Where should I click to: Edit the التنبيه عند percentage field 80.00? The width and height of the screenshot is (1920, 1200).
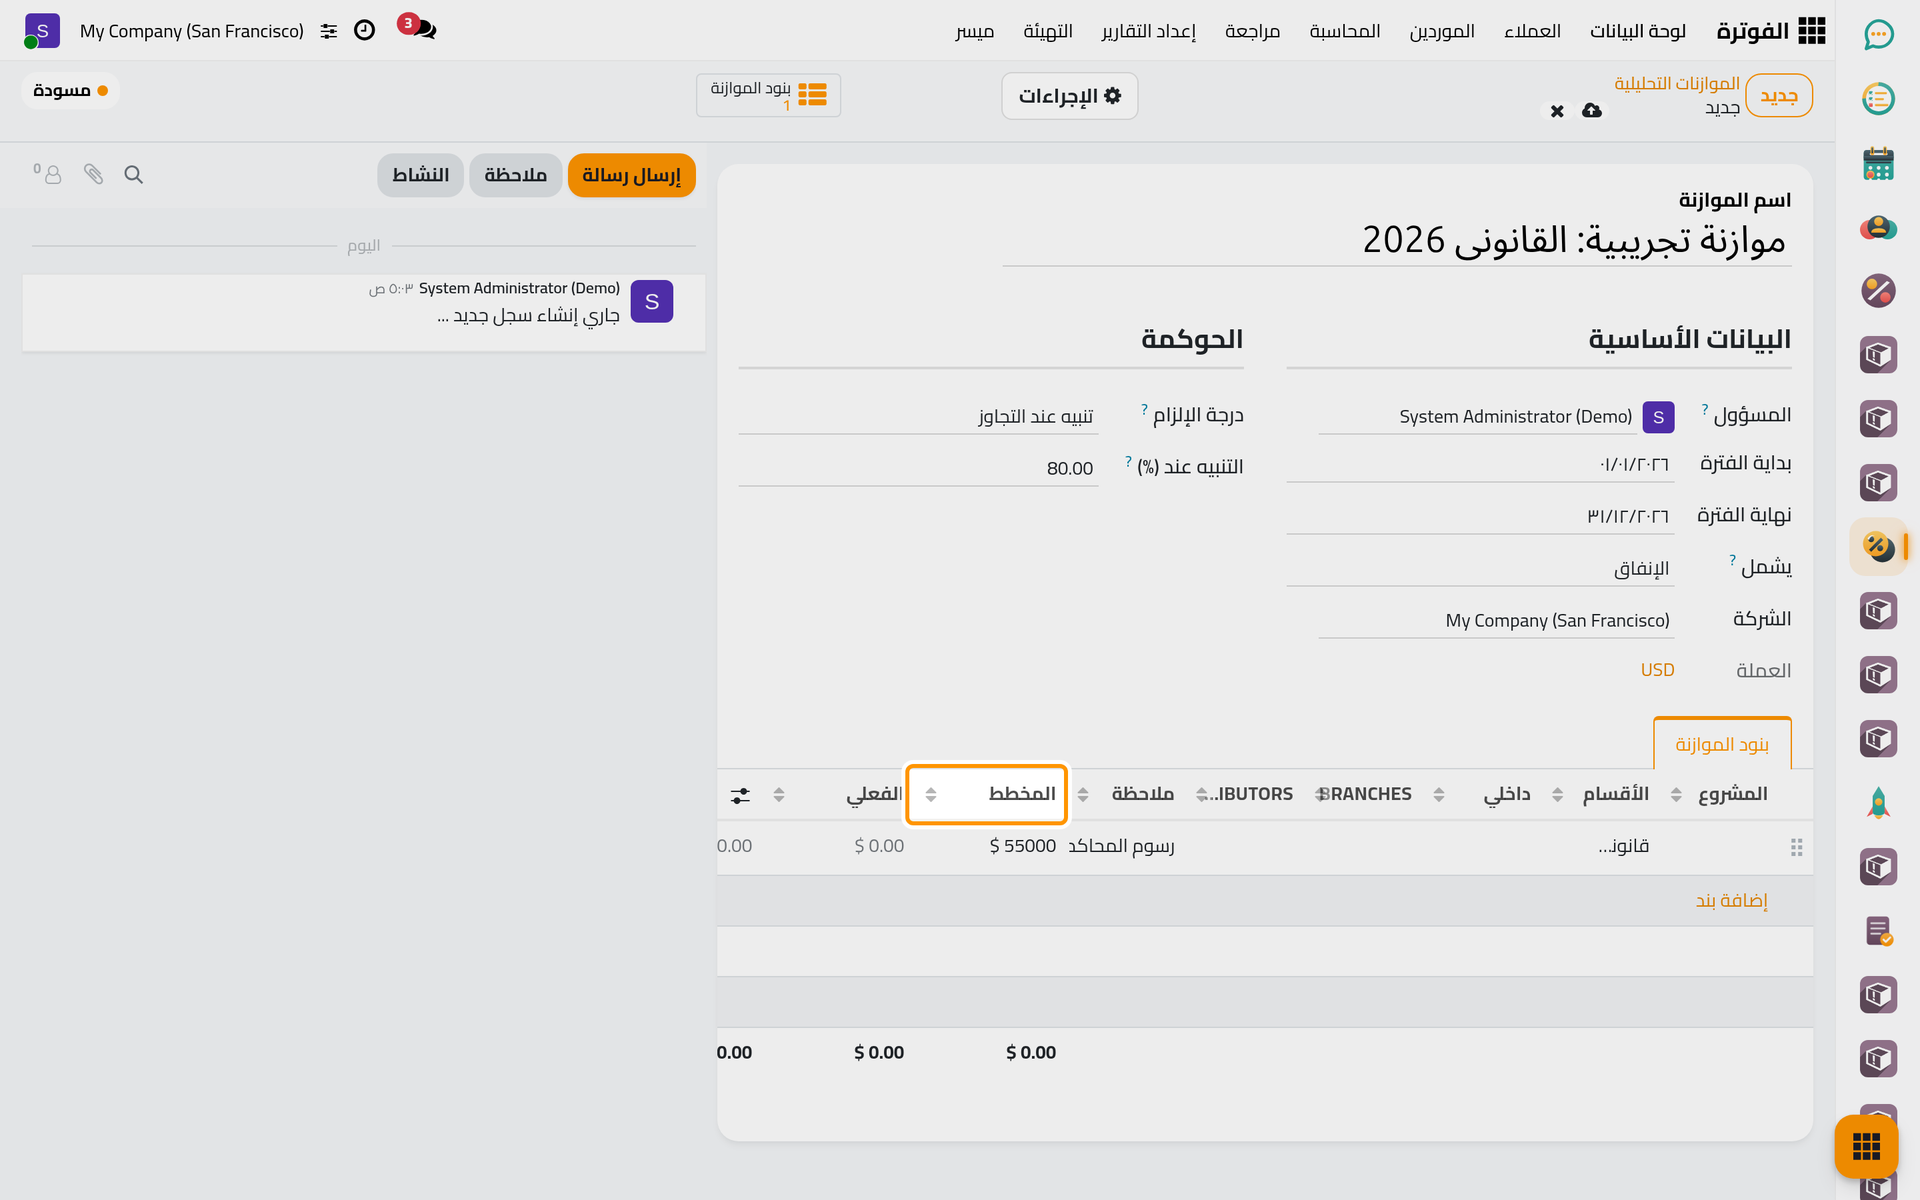pos(918,468)
